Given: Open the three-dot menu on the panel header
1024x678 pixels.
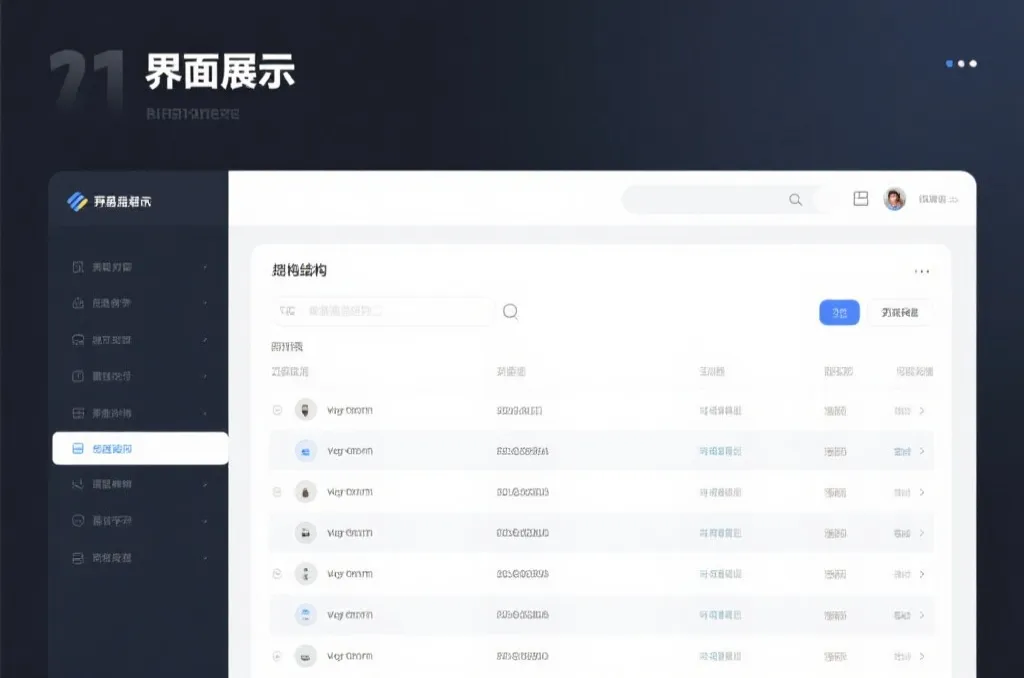Looking at the screenshot, I should pyautogui.click(x=923, y=269).
